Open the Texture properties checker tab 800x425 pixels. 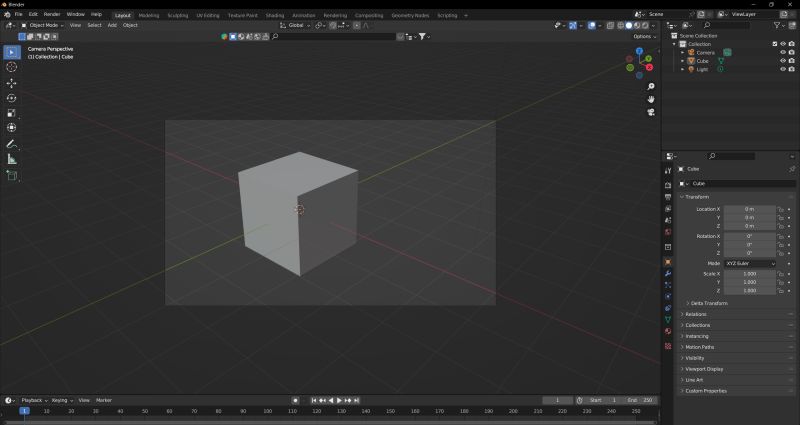click(668, 346)
